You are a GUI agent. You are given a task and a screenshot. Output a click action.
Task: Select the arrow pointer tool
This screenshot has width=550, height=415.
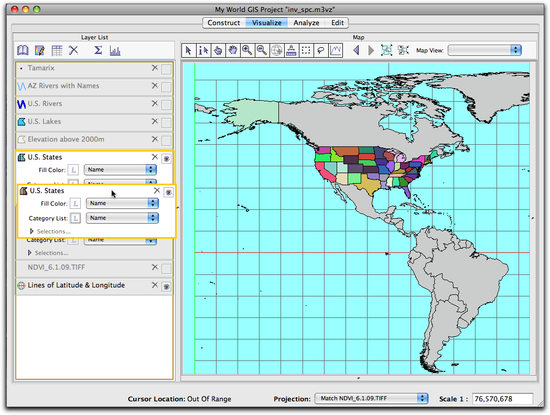coord(188,51)
